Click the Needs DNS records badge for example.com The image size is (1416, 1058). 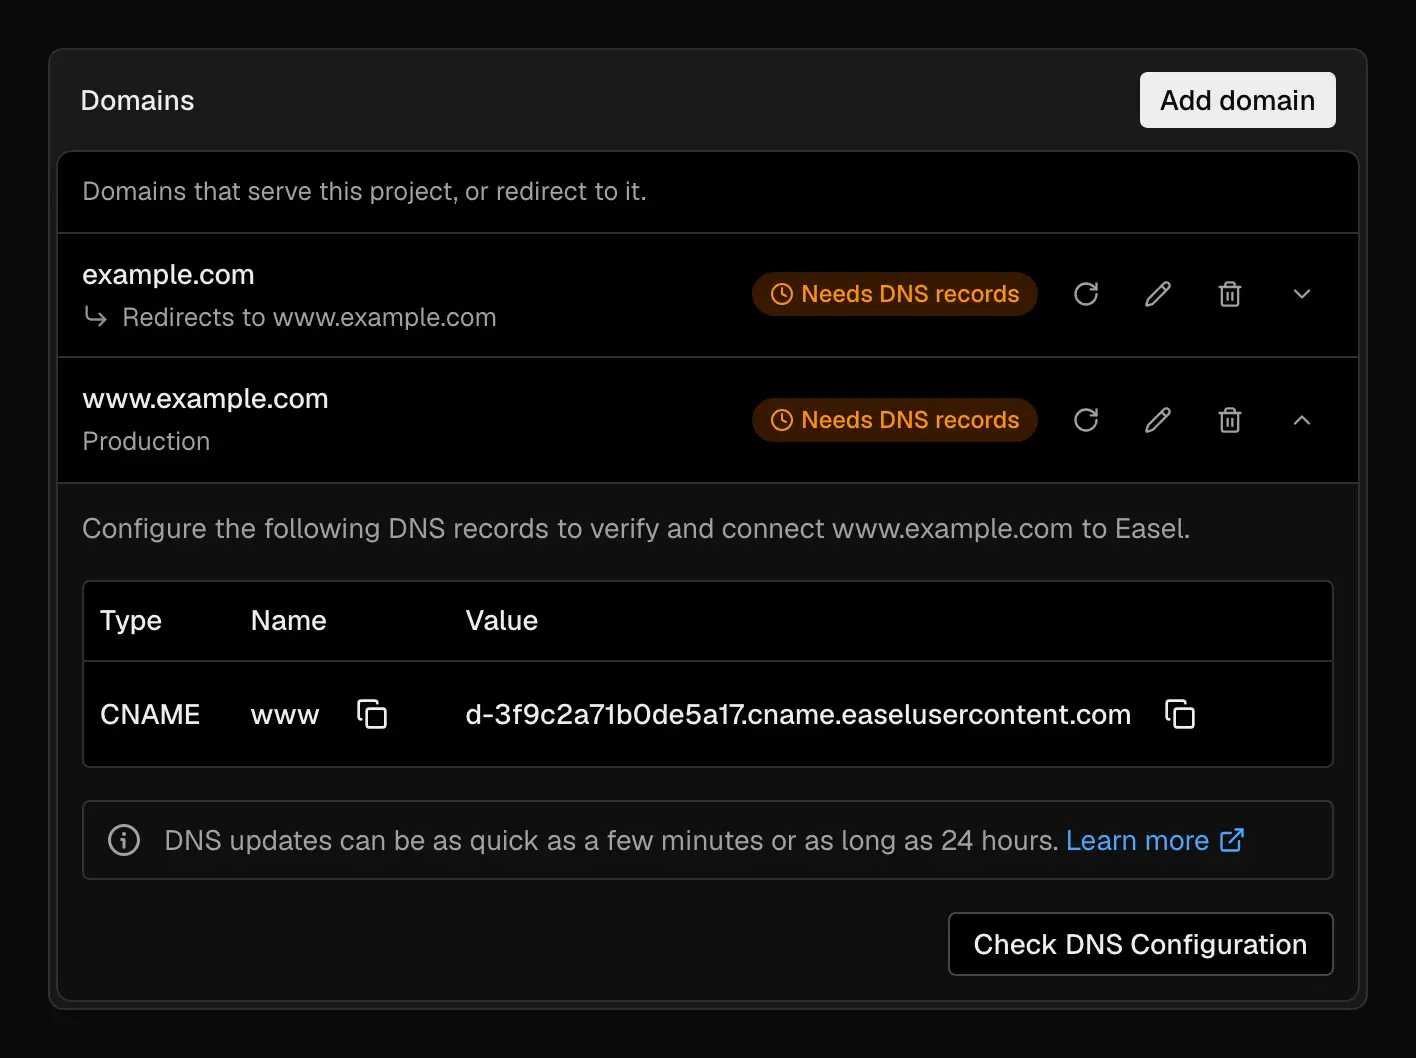pos(895,294)
